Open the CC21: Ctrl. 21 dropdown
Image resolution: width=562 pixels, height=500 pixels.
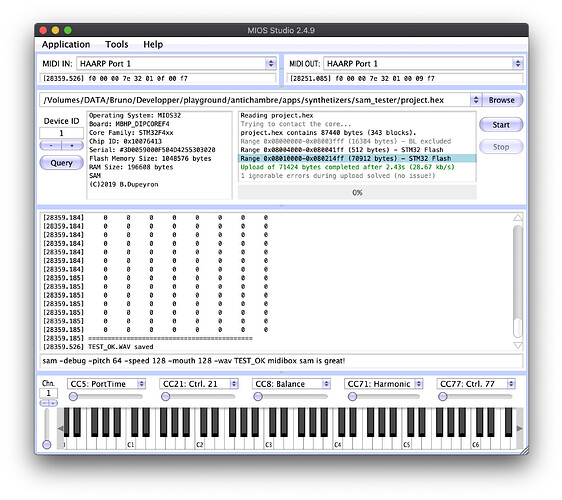(234, 384)
